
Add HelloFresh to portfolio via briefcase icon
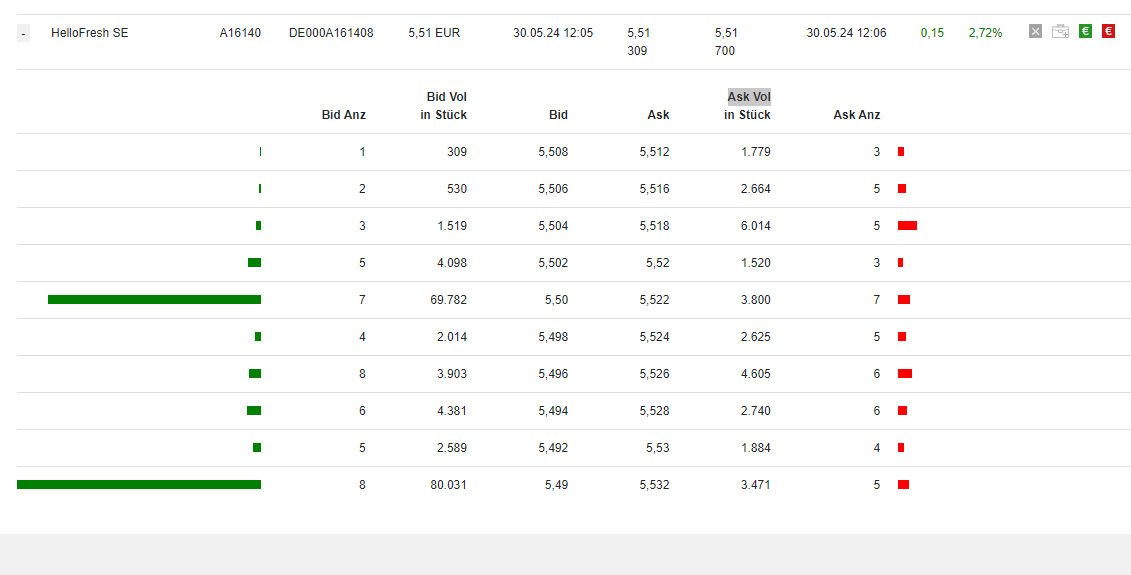click(1060, 32)
